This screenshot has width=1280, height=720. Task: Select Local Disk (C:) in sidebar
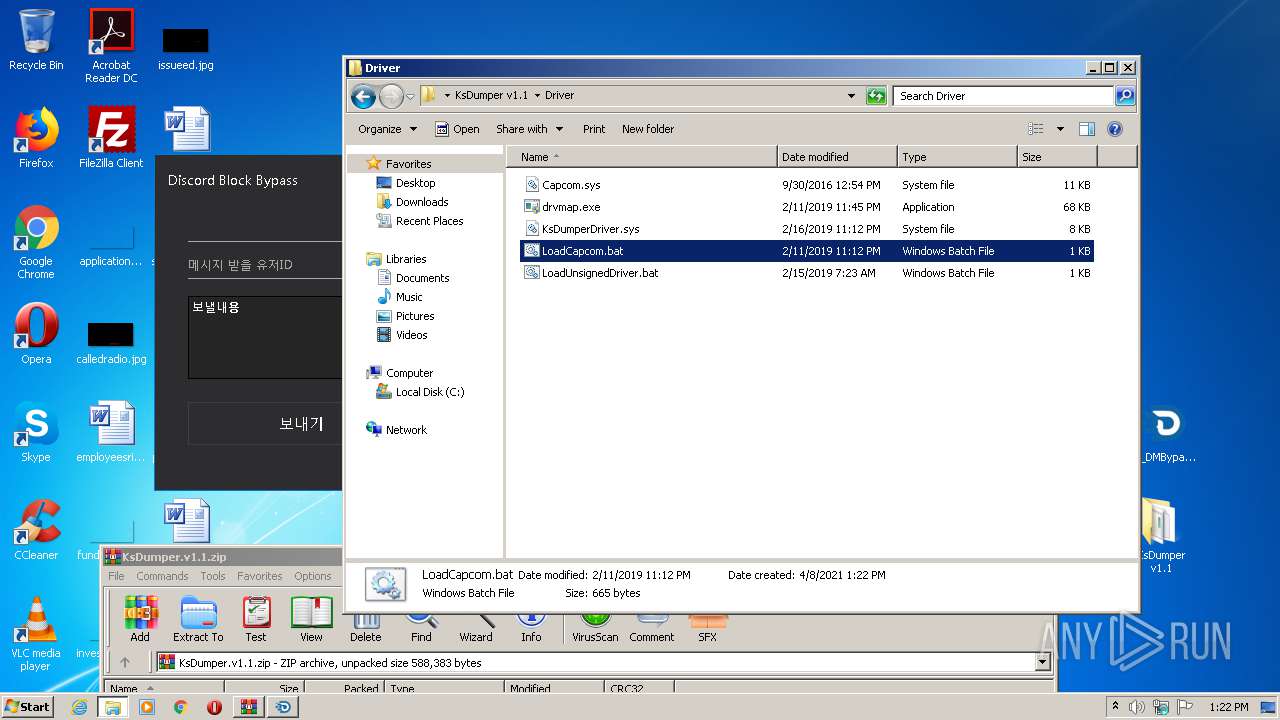click(430, 392)
